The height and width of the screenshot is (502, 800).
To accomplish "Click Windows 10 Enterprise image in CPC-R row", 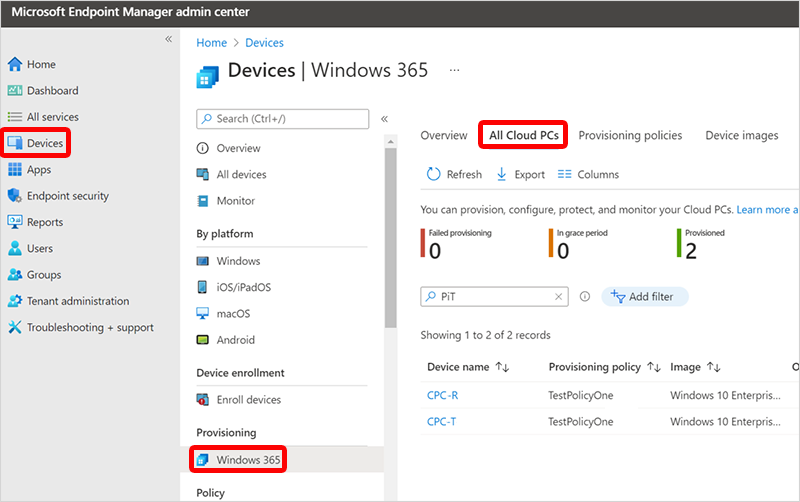I will click(725, 395).
